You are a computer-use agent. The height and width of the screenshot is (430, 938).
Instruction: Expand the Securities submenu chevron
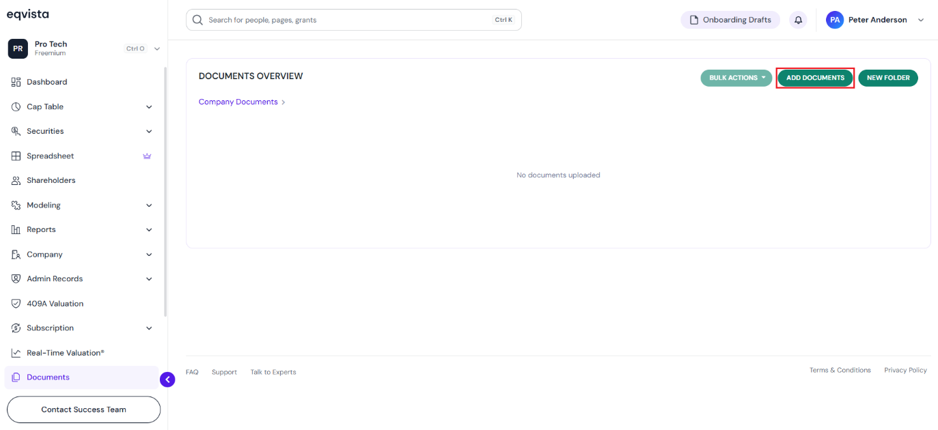[x=149, y=132]
